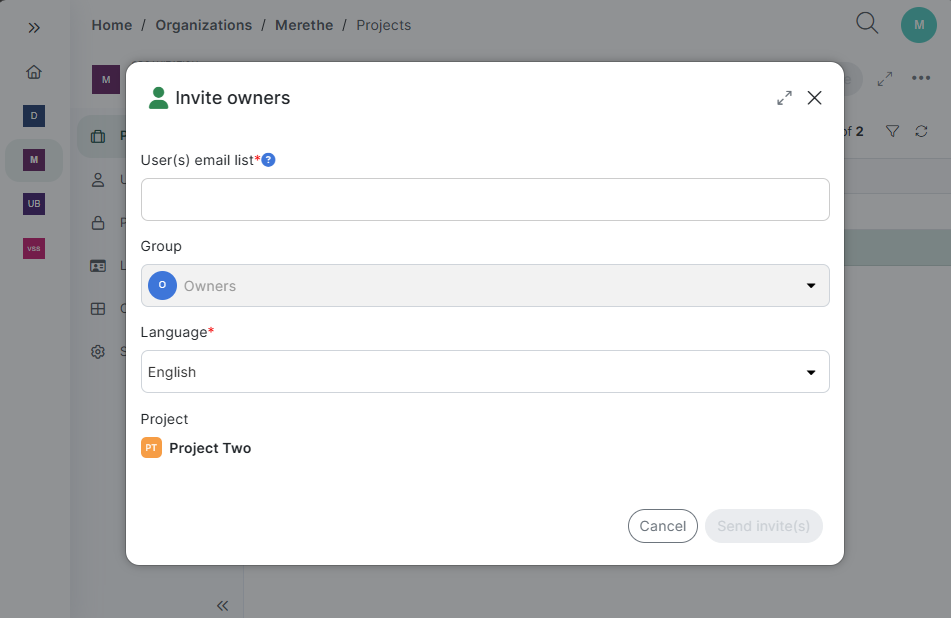The height and width of the screenshot is (618, 951).
Task: Select the UB organization avatar
Action: click(34, 204)
